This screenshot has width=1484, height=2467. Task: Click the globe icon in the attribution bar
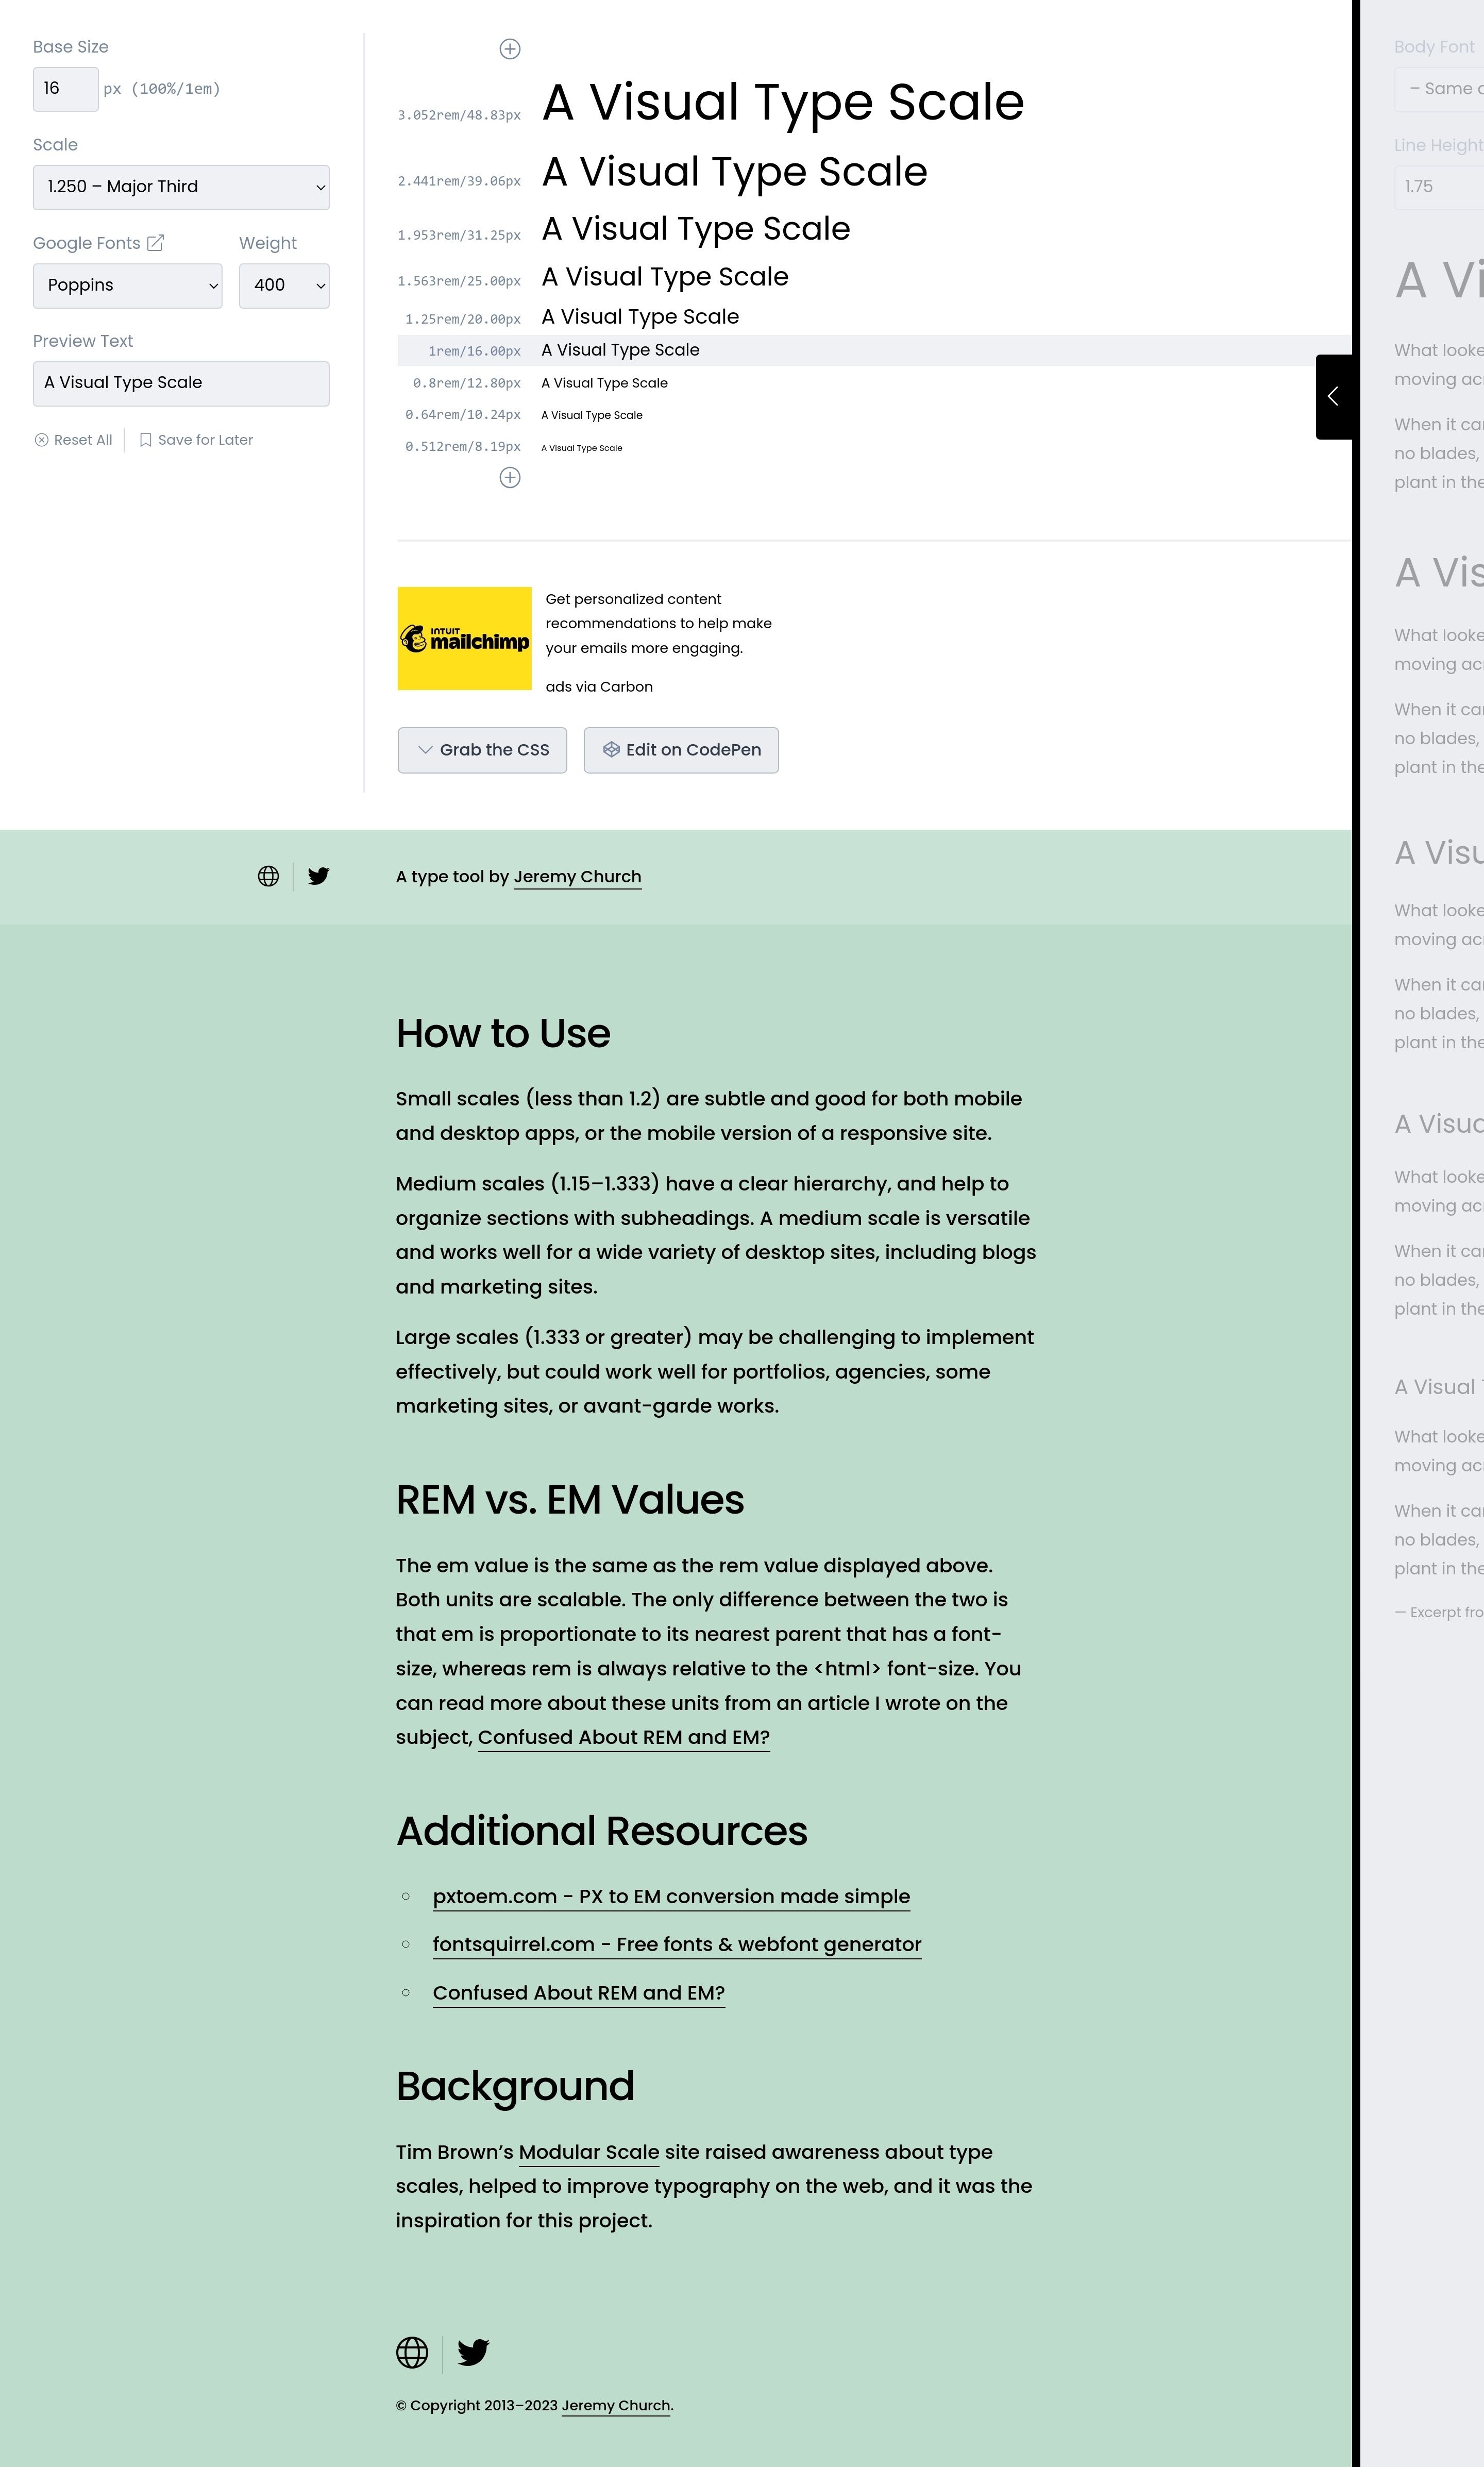268,876
